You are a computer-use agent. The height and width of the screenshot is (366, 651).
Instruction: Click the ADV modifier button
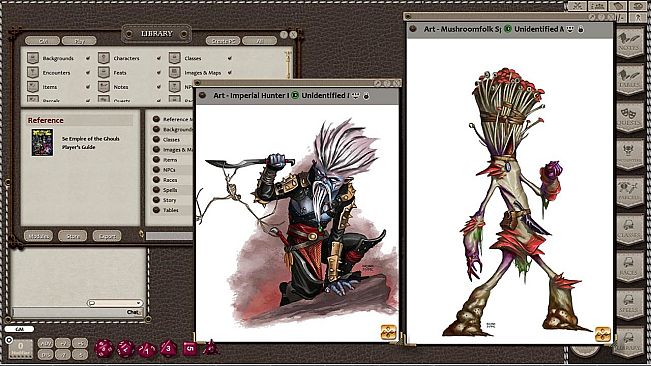(x=46, y=343)
